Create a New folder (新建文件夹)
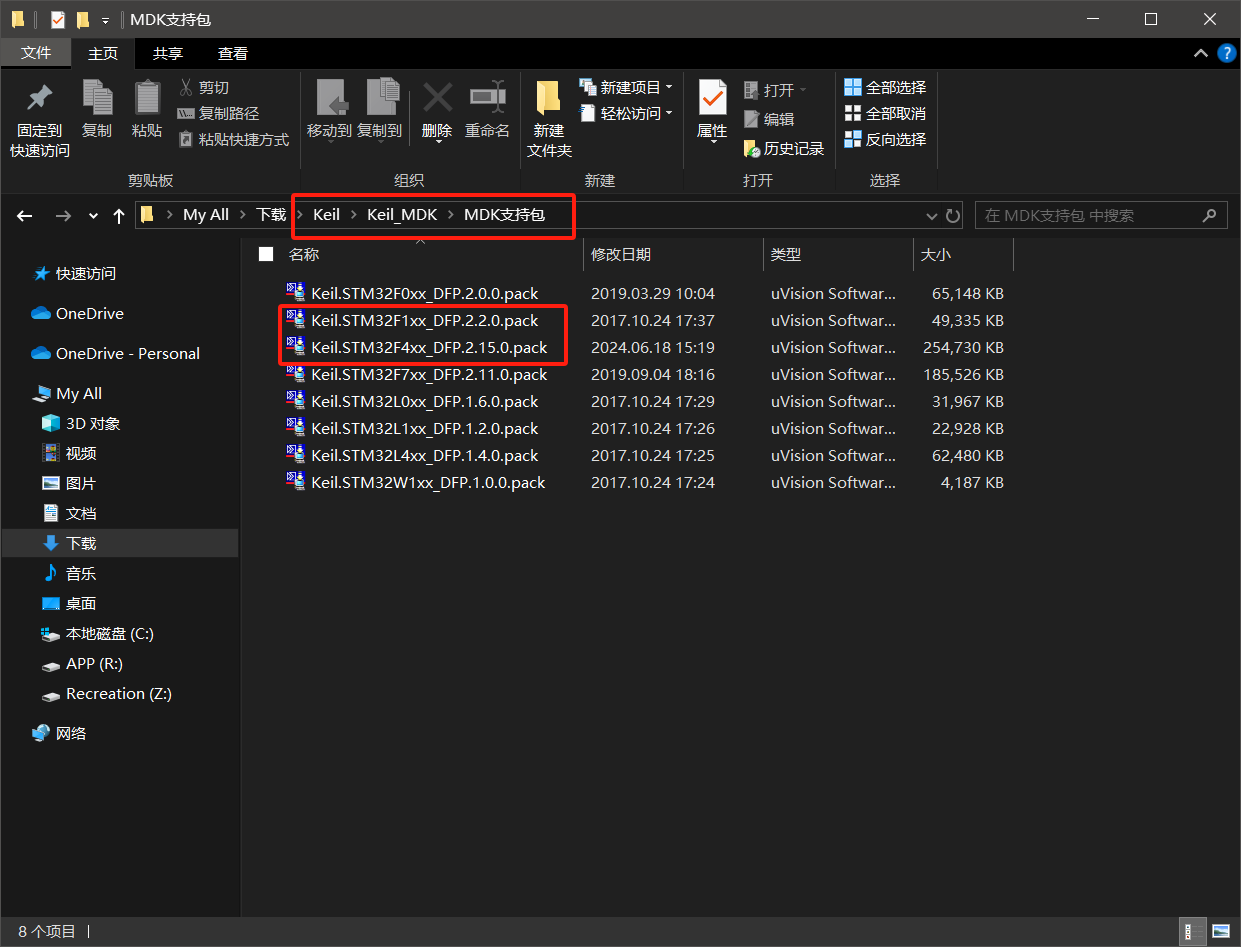Screen dimensions: 1241x947 click(549, 120)
